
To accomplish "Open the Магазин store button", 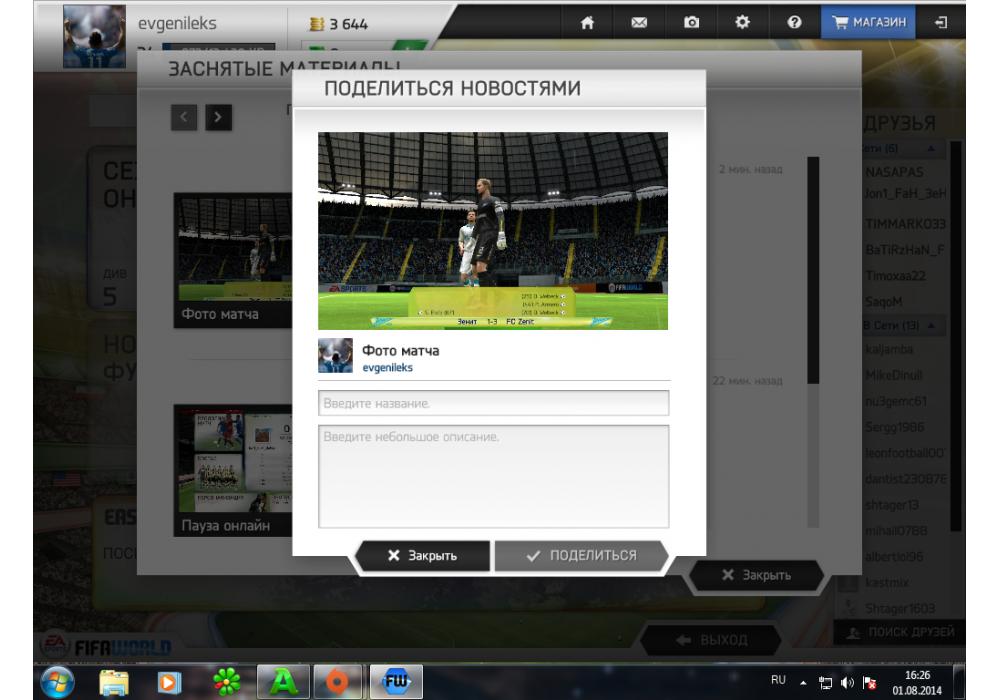I will (x=869, y=23).
